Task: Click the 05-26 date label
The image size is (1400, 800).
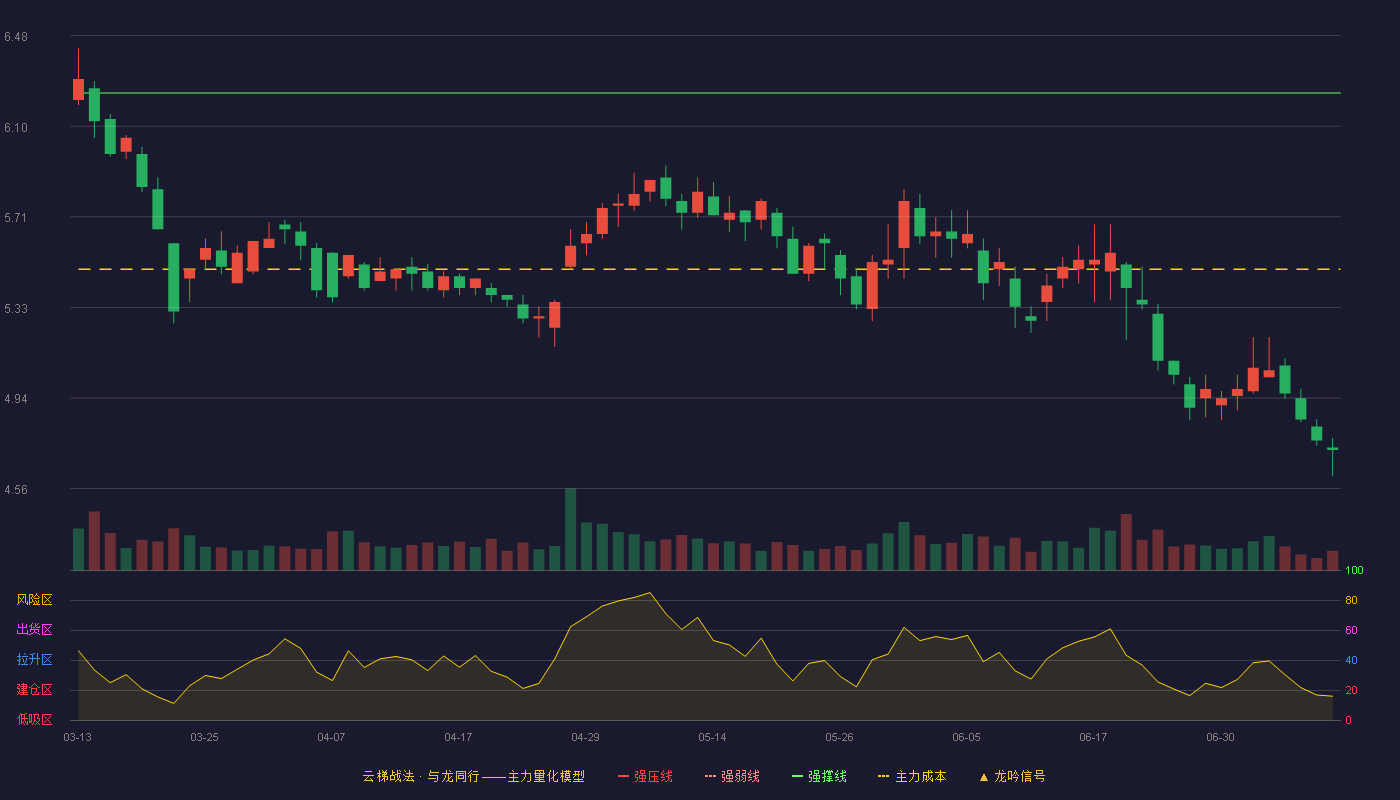Action: click(839, 737)
